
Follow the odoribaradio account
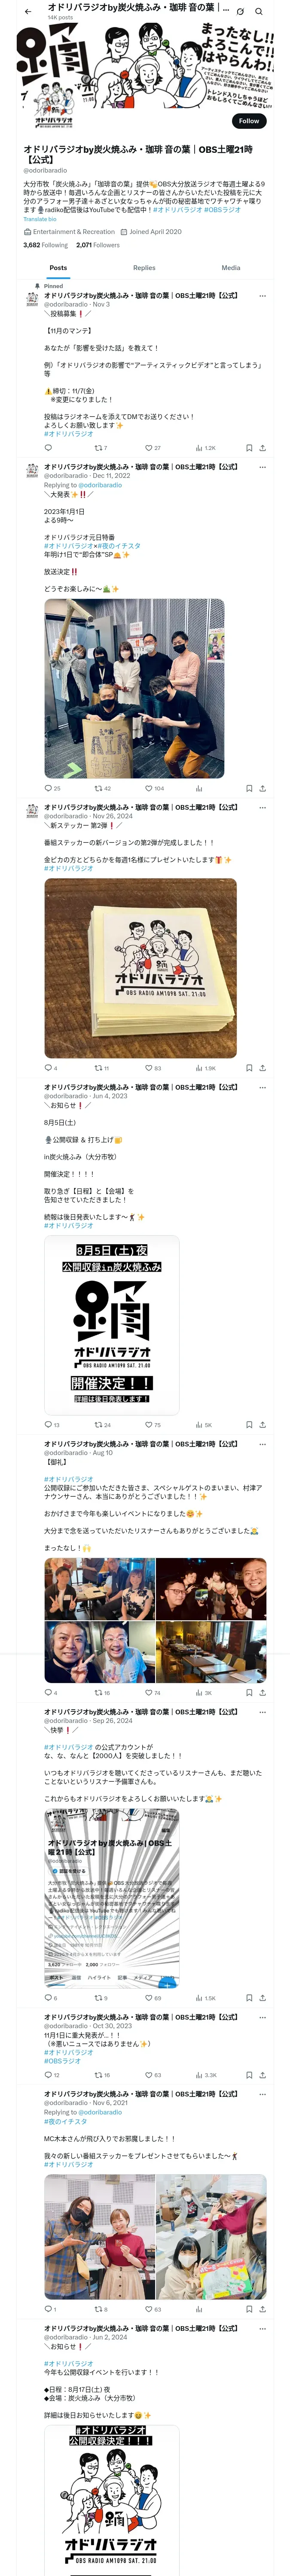pyautogui.click(x=248, y=121)
